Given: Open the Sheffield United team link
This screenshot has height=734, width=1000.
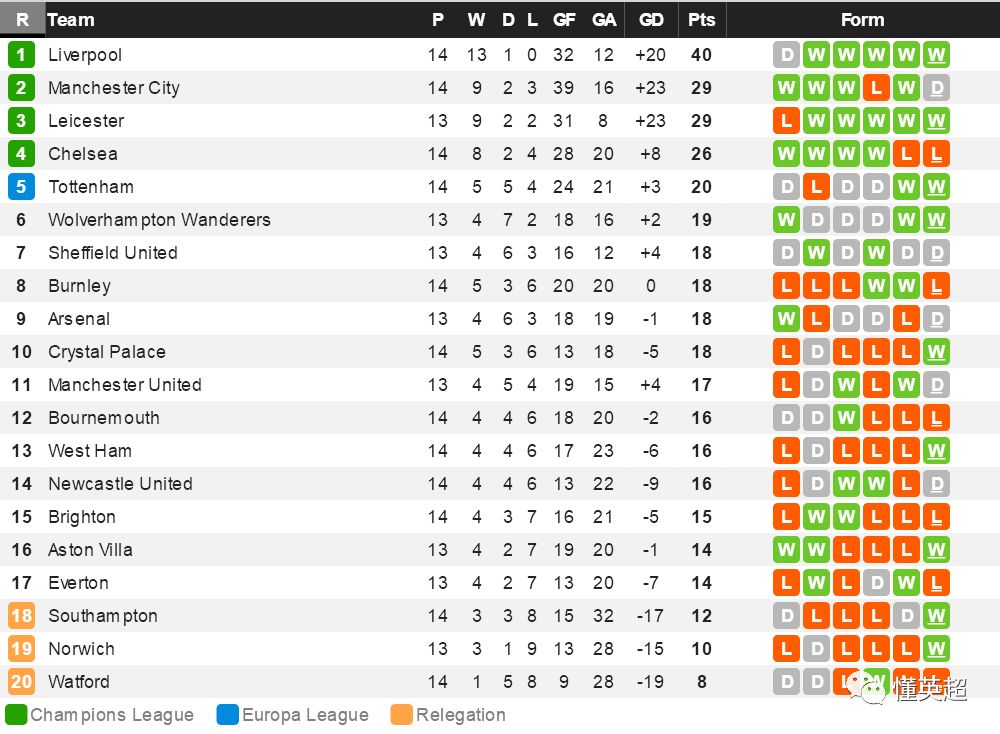Looking at the screenshot, I should pyautogui.click(x=113, y=253).
